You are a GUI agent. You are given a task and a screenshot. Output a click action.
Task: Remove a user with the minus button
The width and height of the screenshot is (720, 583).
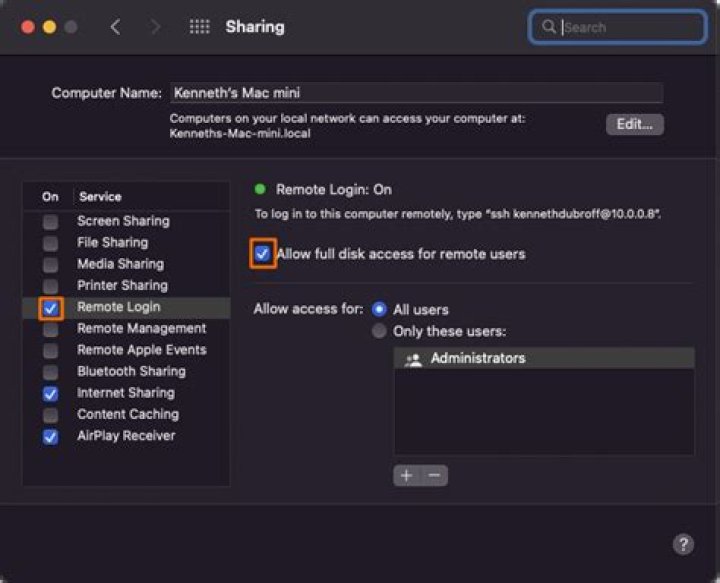434,475
